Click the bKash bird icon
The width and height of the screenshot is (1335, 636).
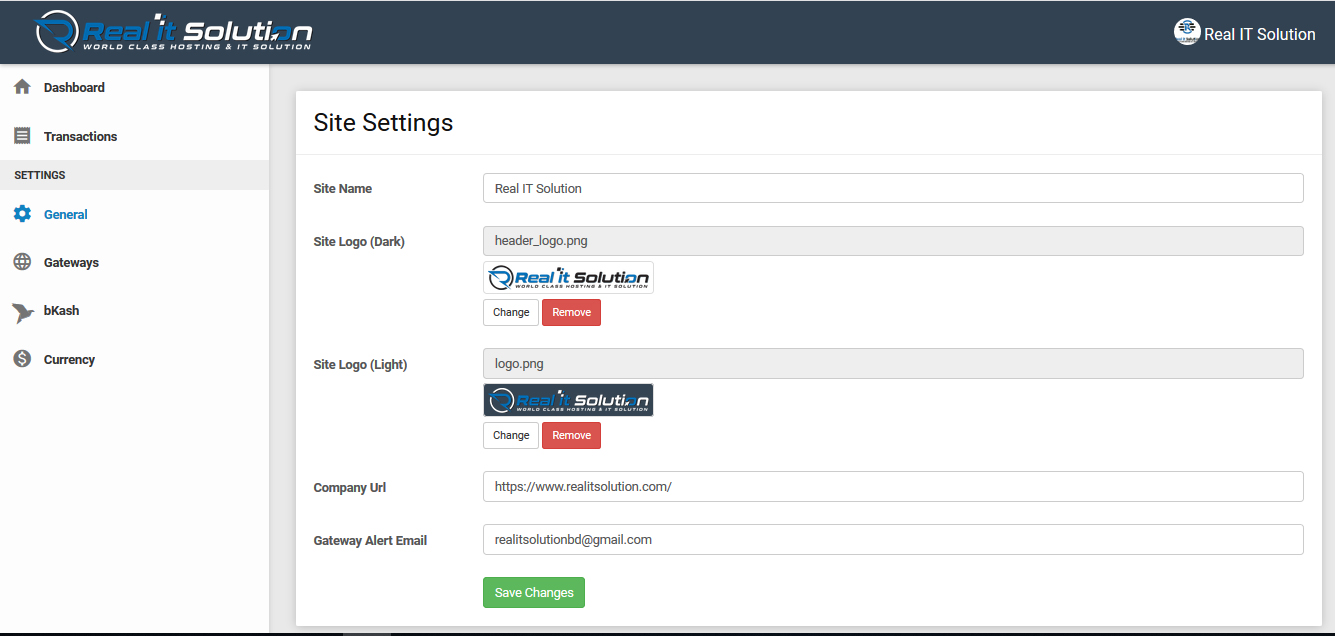[23, 311]
